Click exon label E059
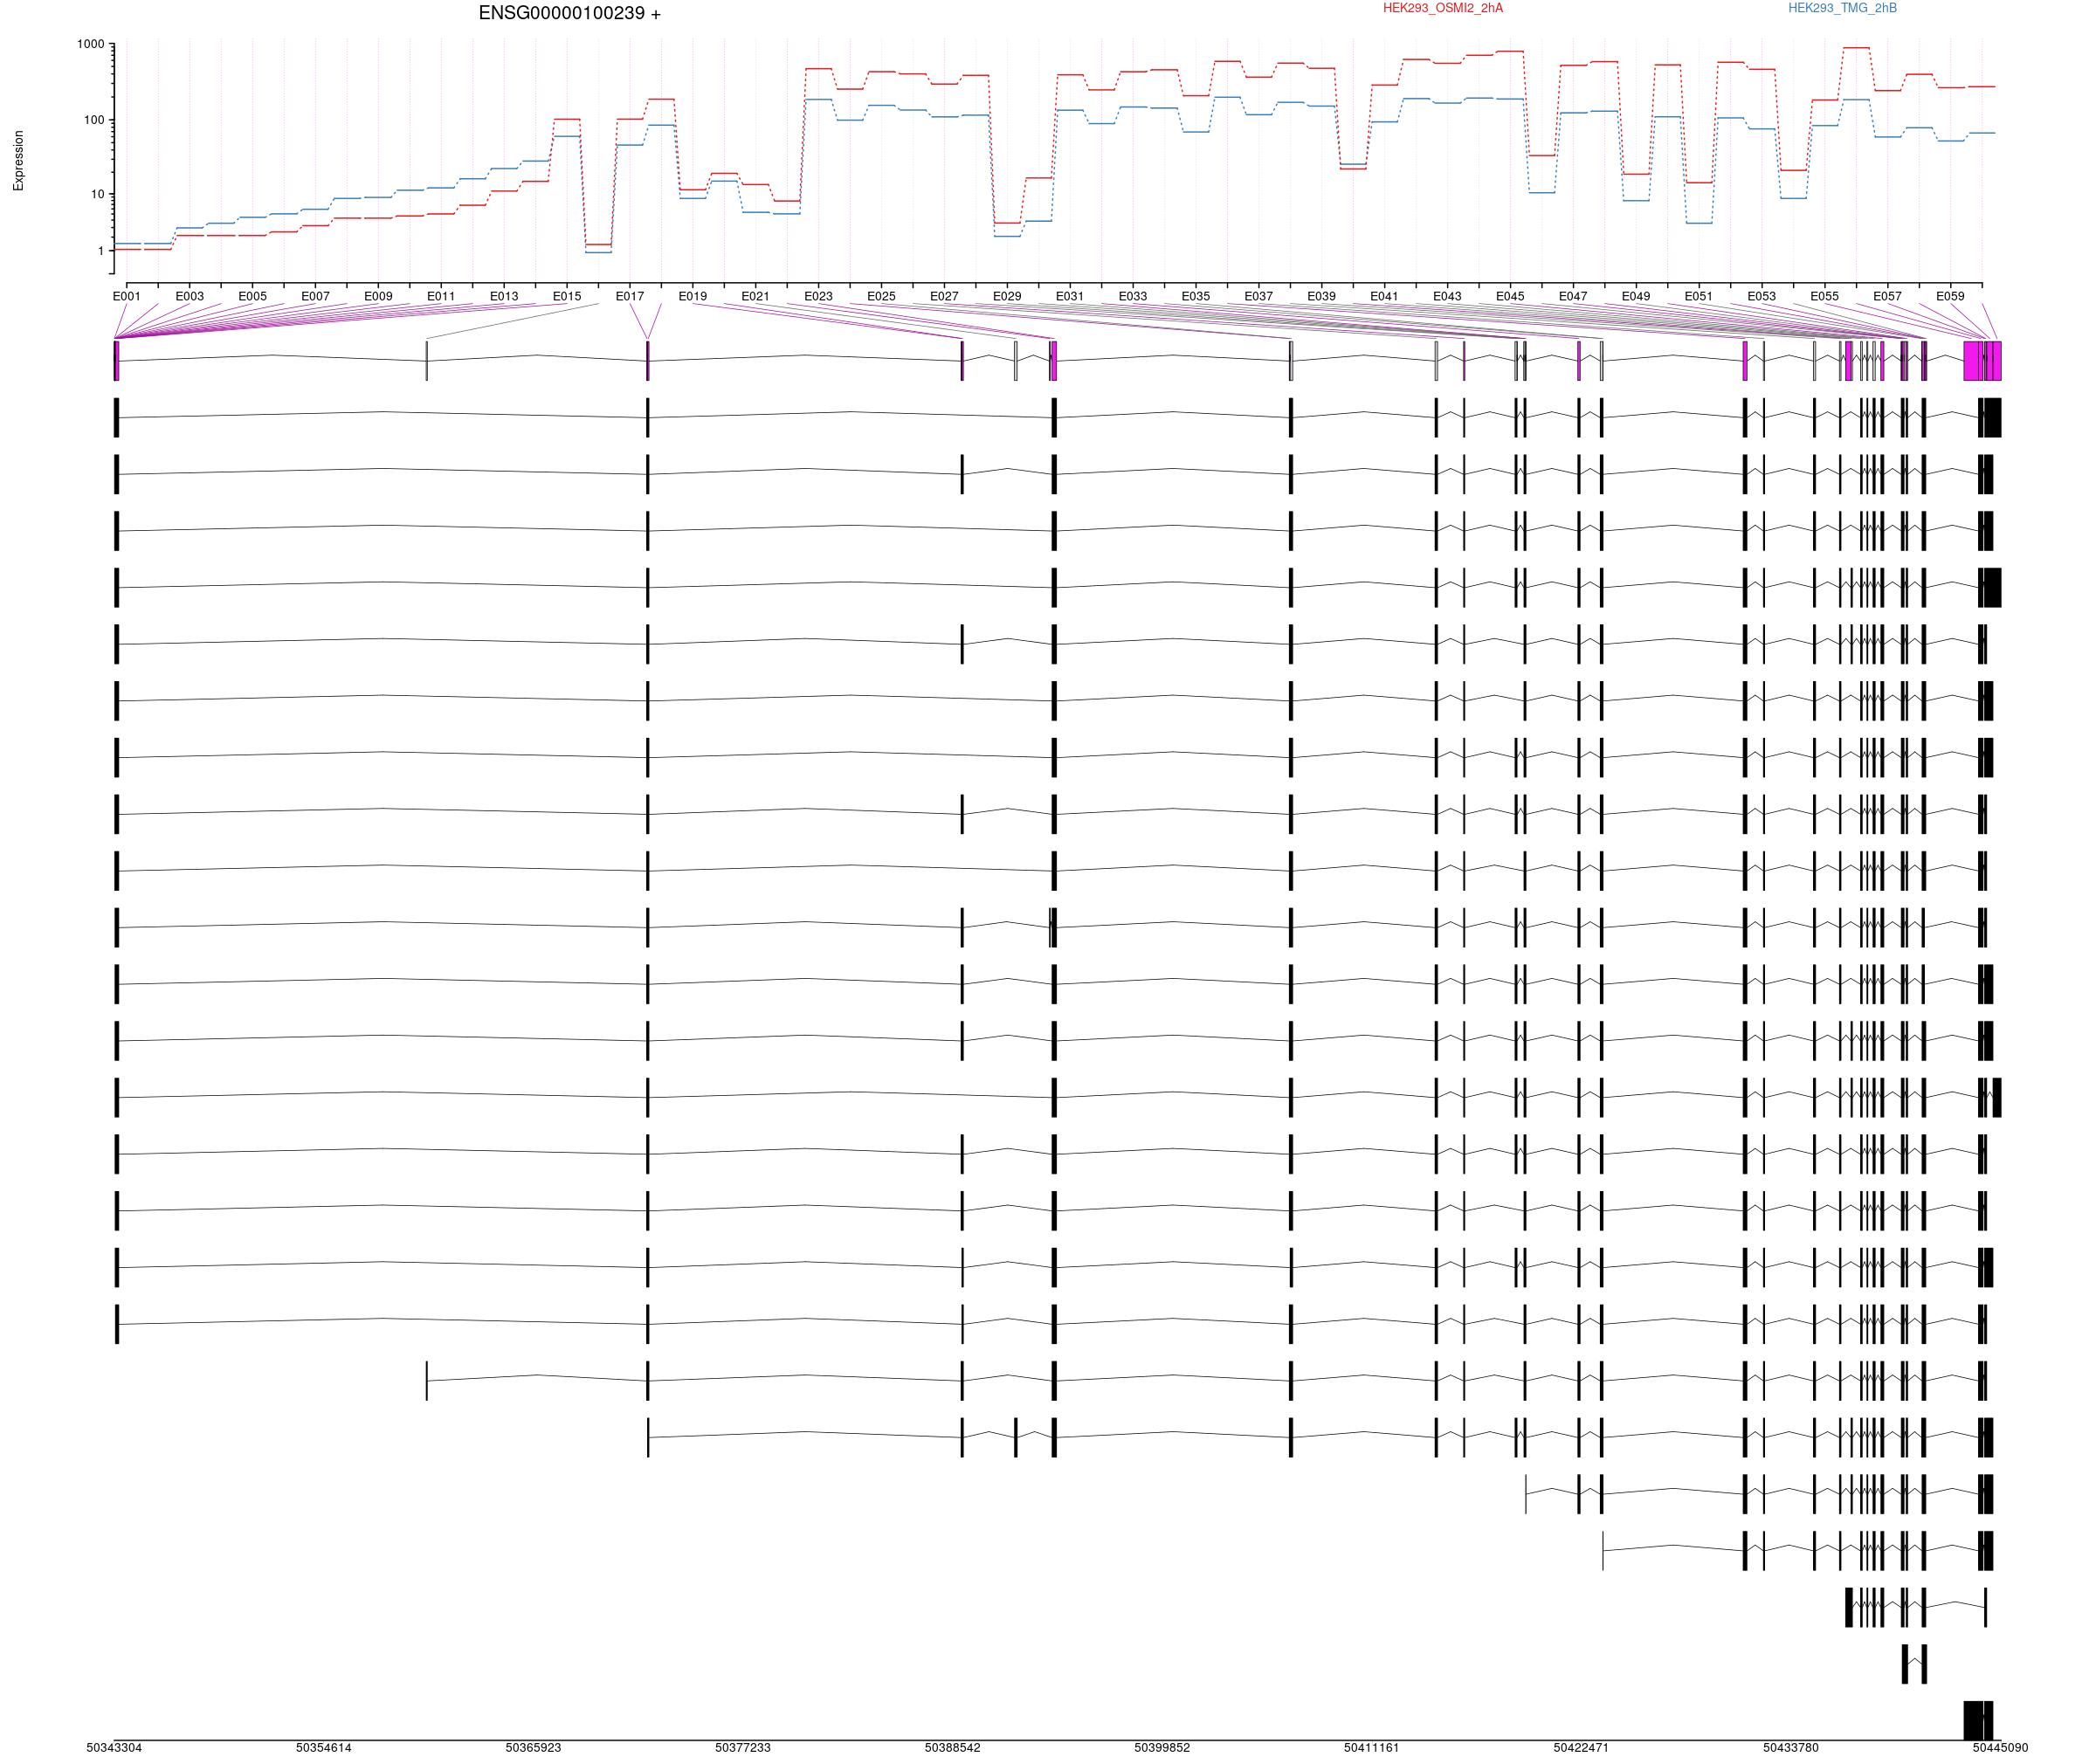 [1950, 296]
